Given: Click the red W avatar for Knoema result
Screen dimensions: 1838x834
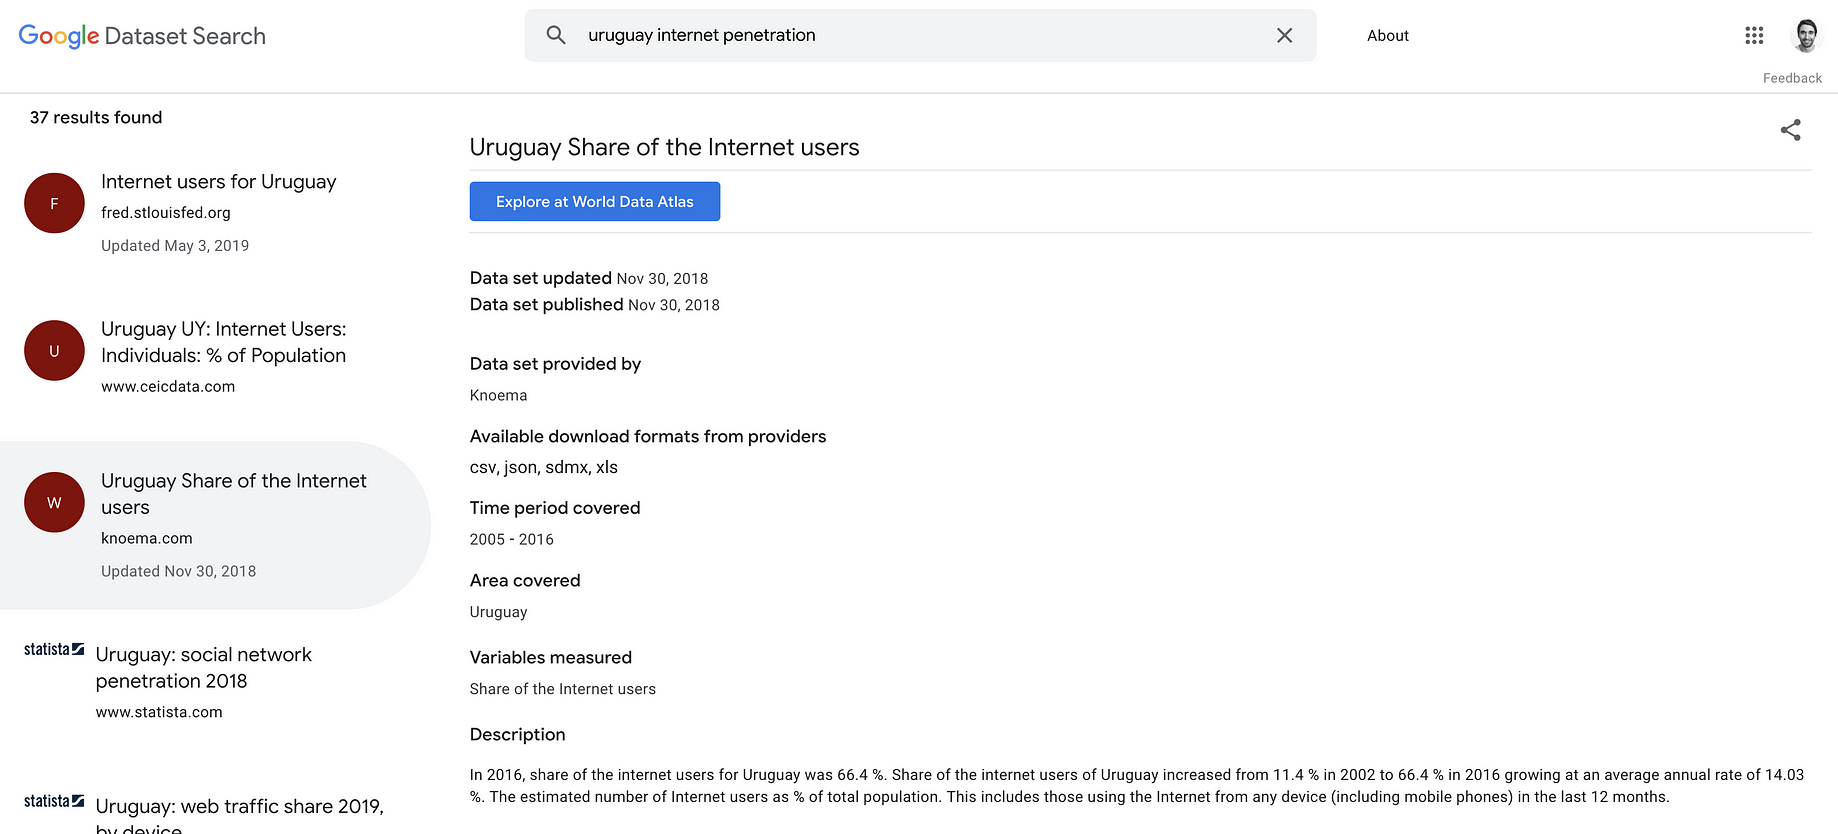Looking at the screenshot, I should click(54, 502).
